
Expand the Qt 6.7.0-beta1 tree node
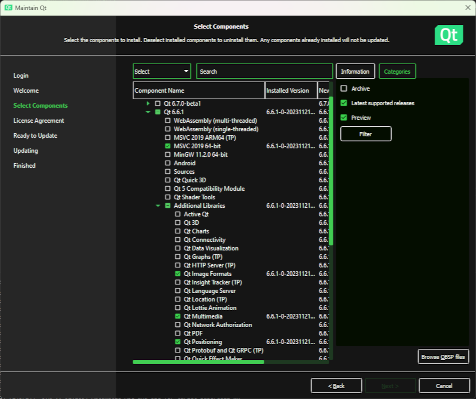click(148, 103)
